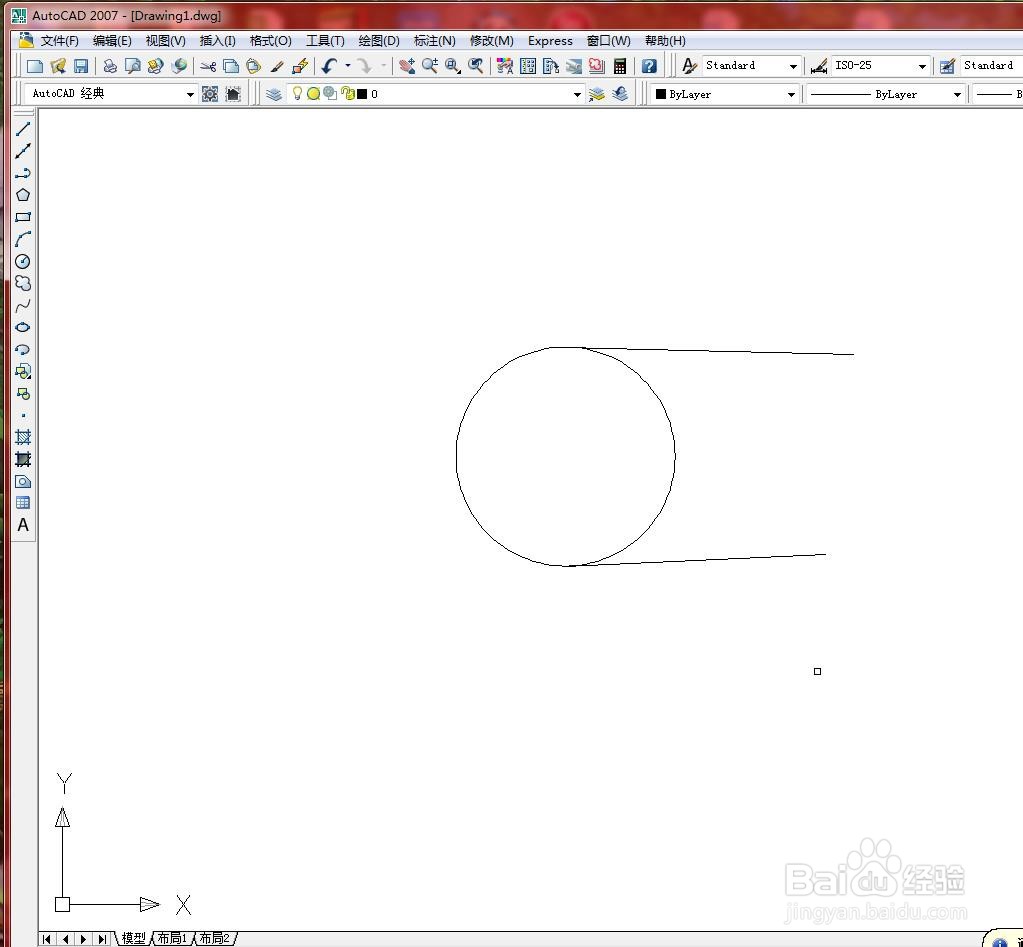This screenshot has height=947, width=1023.
Task: Select the Revision Cloud tool
Action: [23, 283]
